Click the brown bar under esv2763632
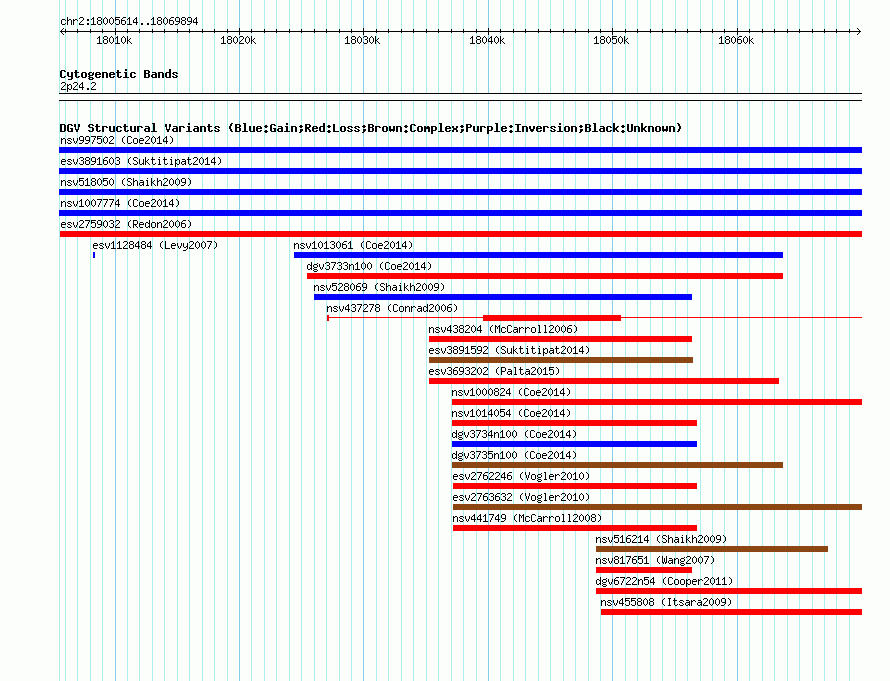 [x=657, y=507]
